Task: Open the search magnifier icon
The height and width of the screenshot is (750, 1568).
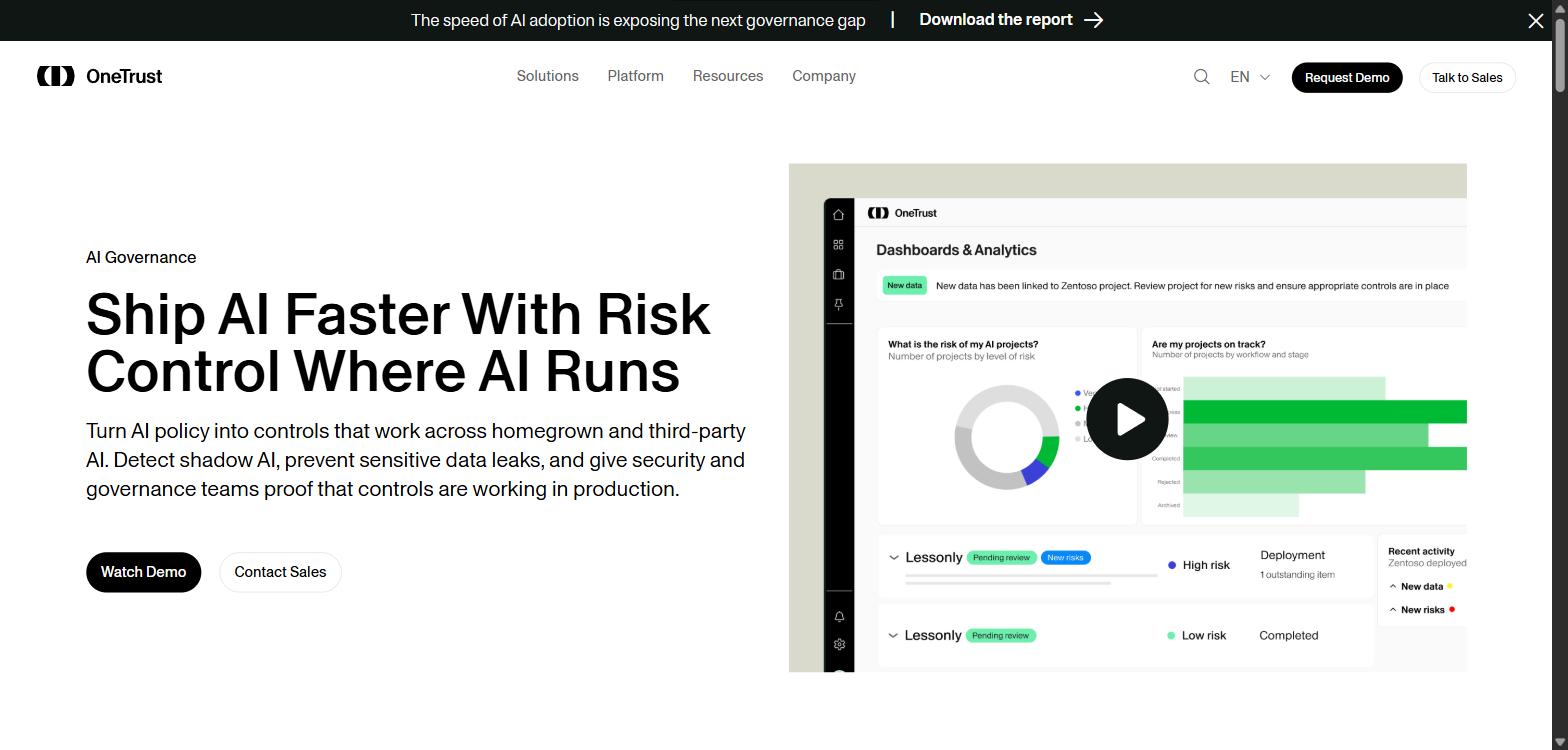Action: (x=1202, y=77)
